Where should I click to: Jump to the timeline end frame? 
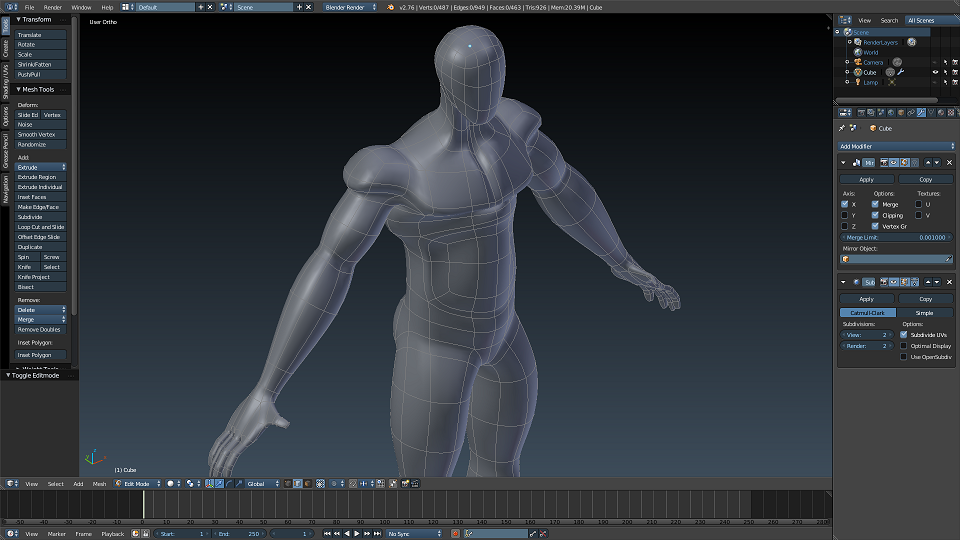379,534
